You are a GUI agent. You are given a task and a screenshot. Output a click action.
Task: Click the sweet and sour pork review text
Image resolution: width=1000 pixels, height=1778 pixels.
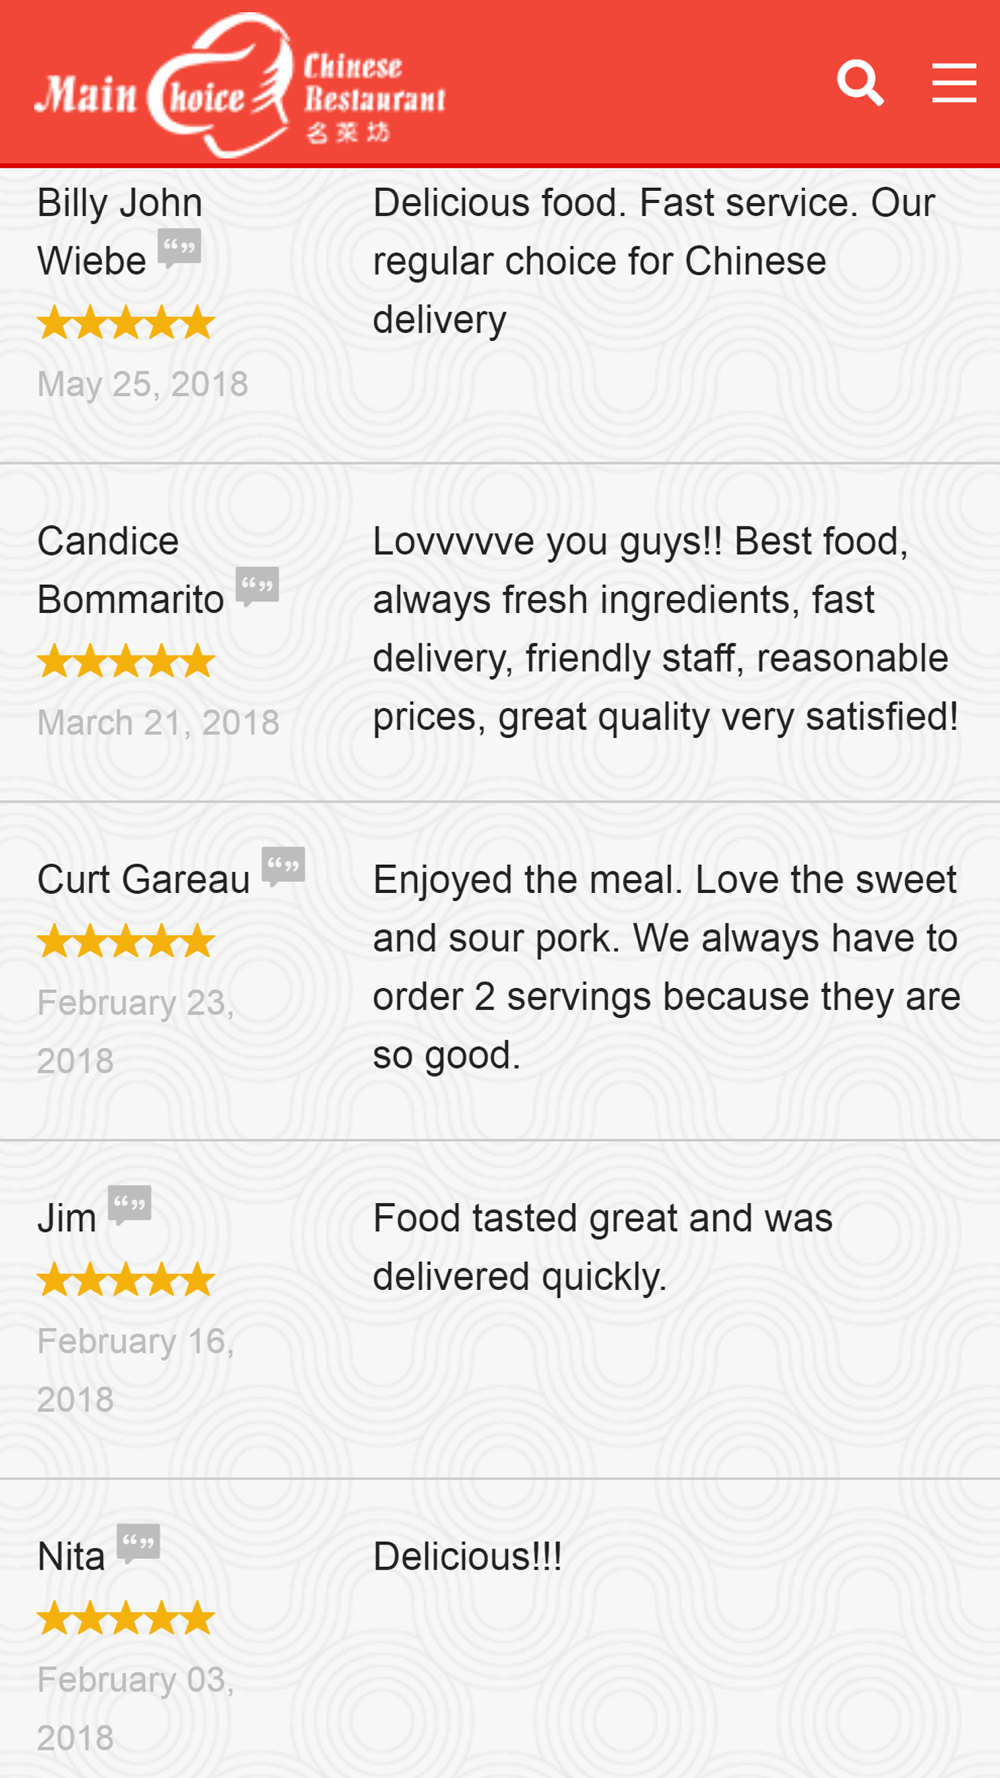coord(667,967)
